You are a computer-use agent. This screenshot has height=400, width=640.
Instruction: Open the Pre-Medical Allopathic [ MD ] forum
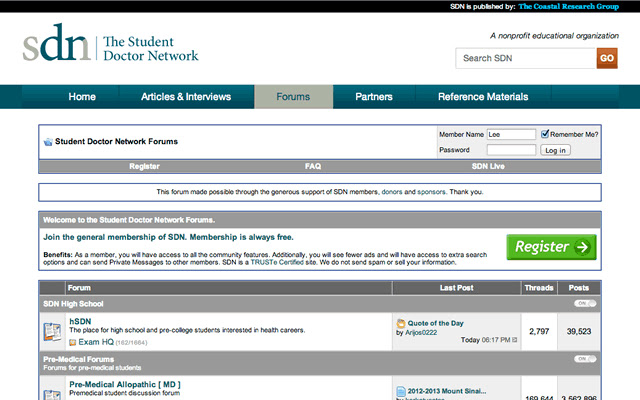coord(125,384)
